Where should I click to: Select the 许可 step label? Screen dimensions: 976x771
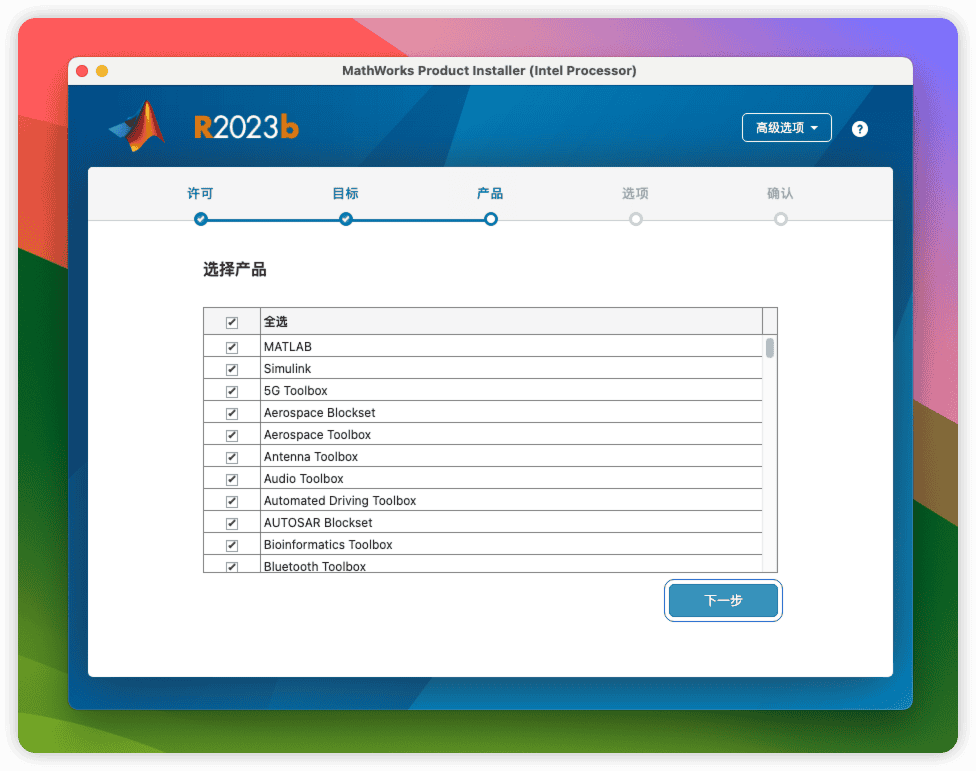click(200, 193)
